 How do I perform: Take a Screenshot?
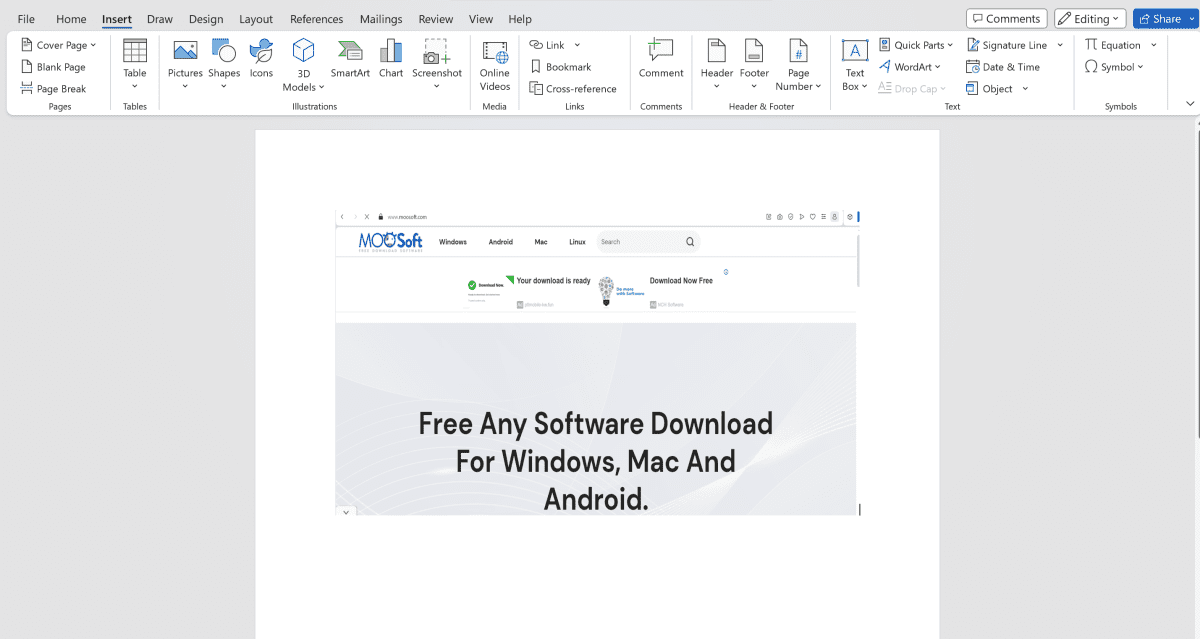click(436, 62)
